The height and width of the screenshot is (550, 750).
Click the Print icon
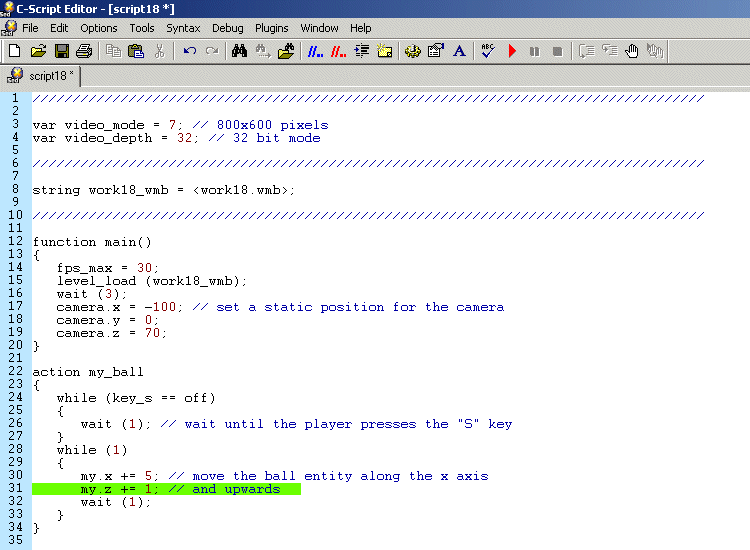(84, 50)
